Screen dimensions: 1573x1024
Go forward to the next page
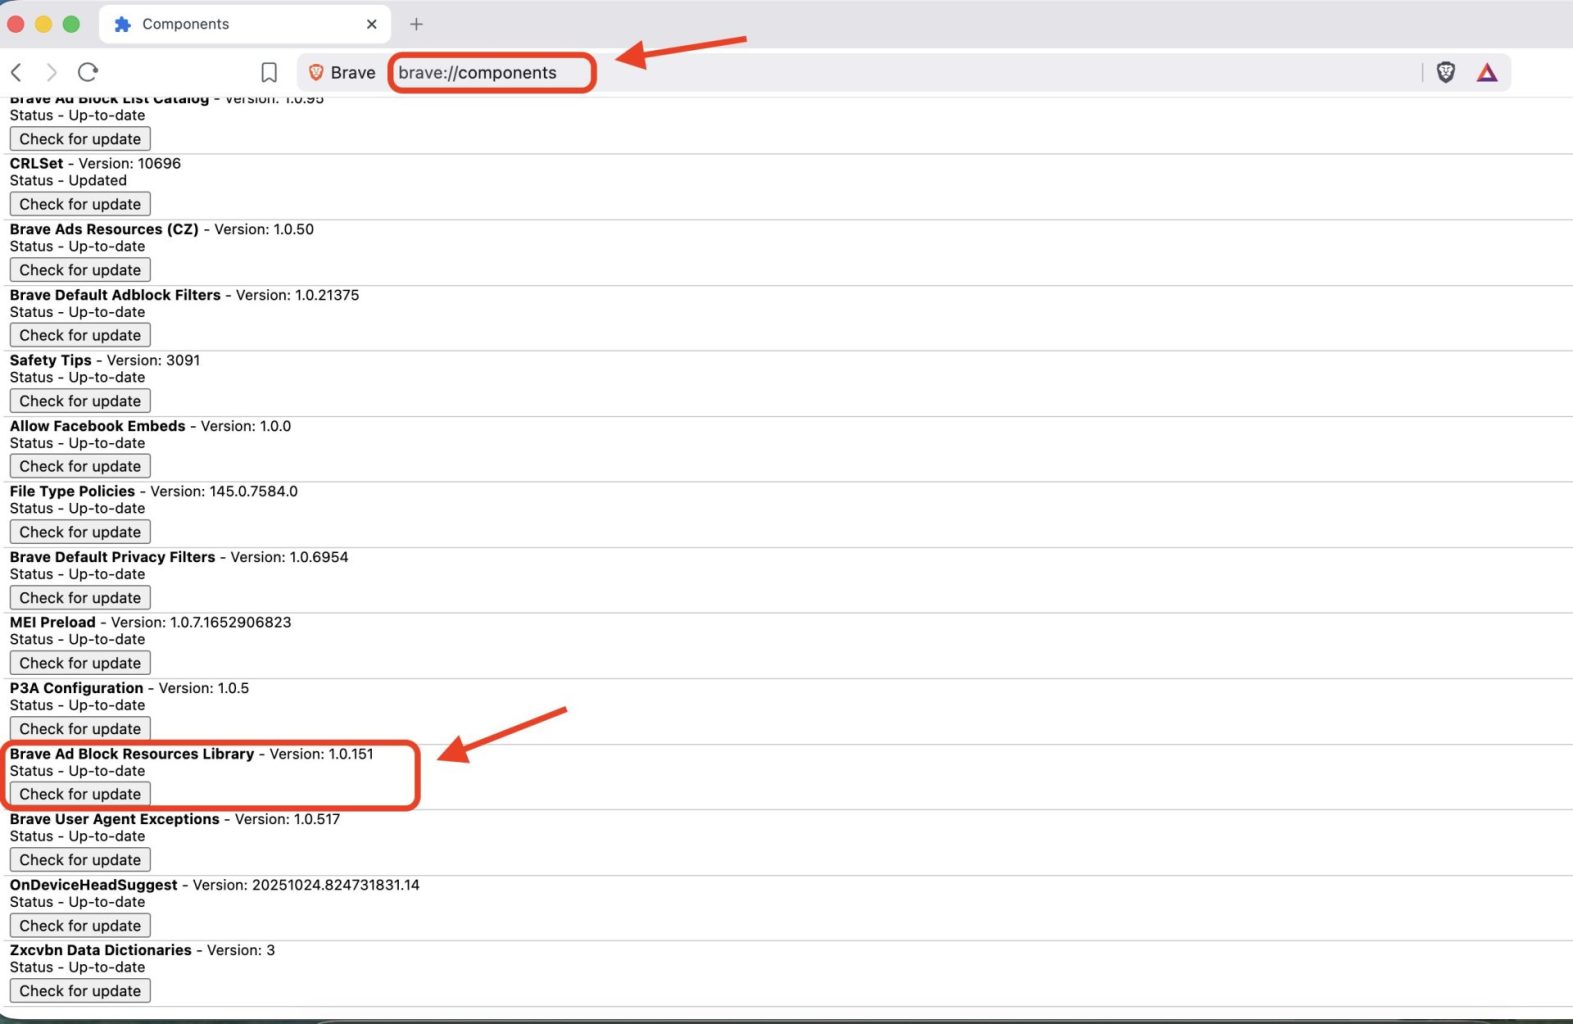click(52, 72)
